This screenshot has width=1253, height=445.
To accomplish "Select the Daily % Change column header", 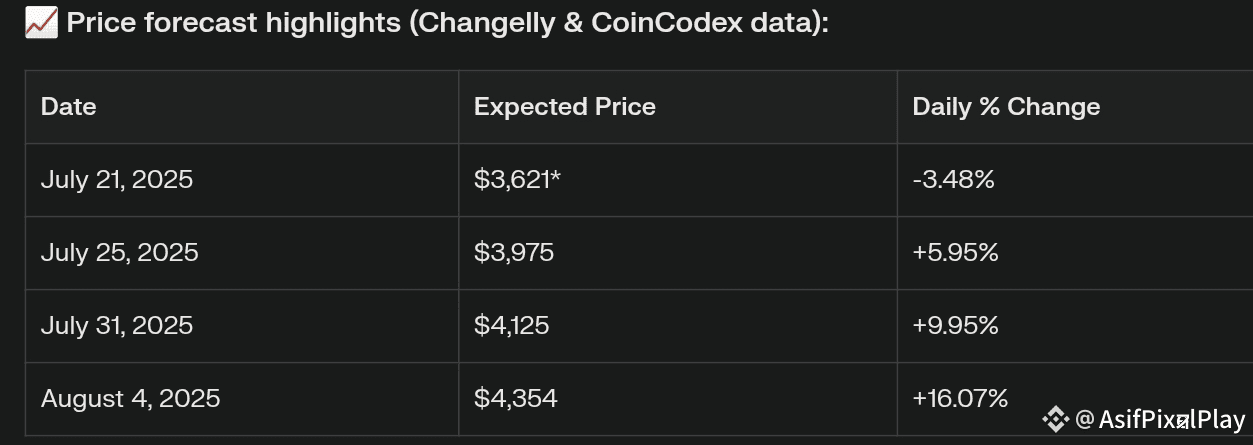I will pos(1006,107).
